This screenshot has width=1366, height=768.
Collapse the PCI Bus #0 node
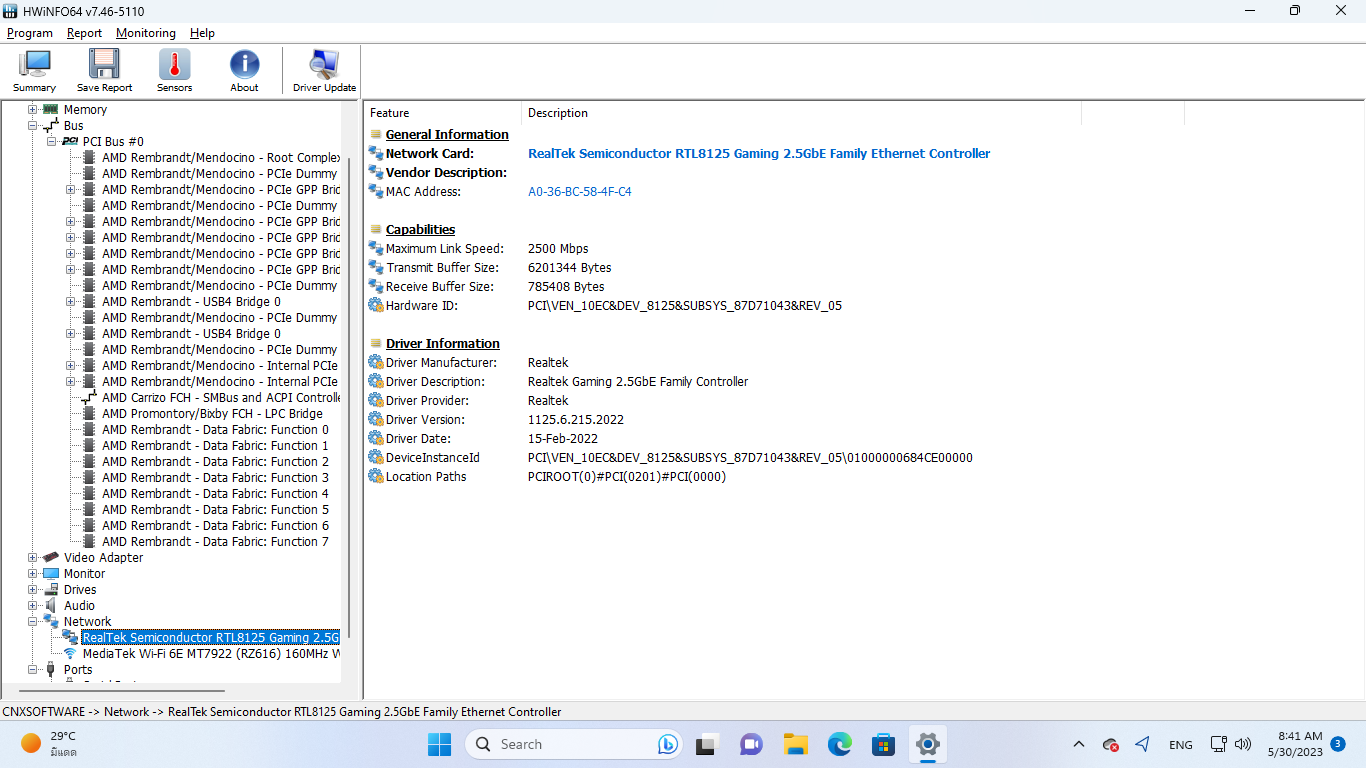[x=52, y=142]
